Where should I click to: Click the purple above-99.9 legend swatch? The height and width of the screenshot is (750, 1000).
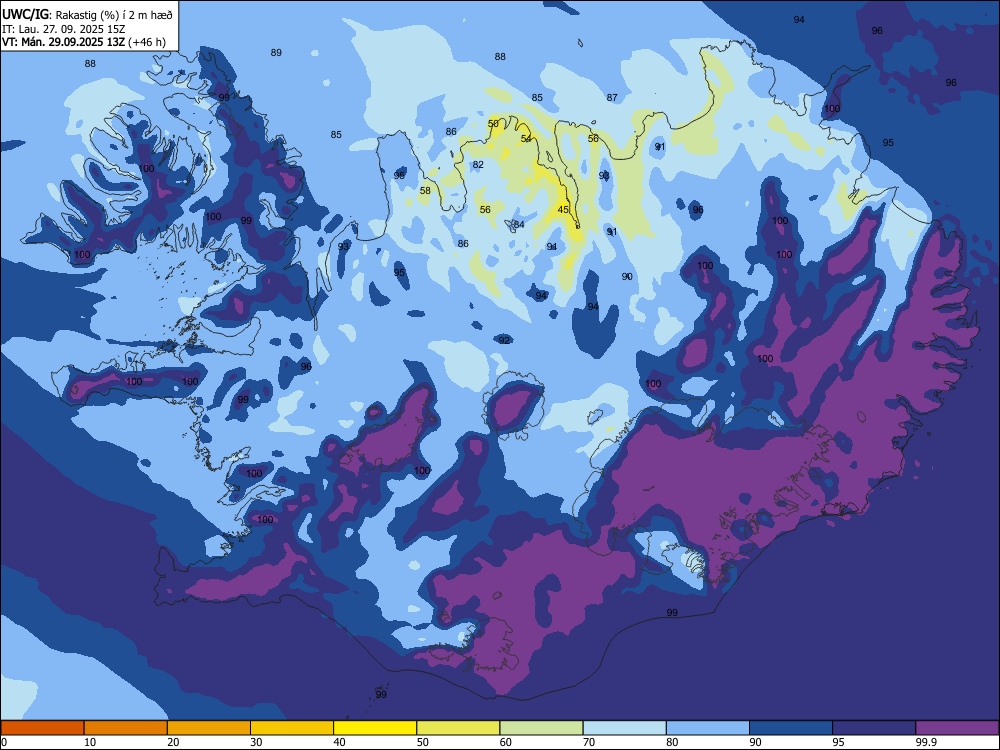(x=957, y=728)
